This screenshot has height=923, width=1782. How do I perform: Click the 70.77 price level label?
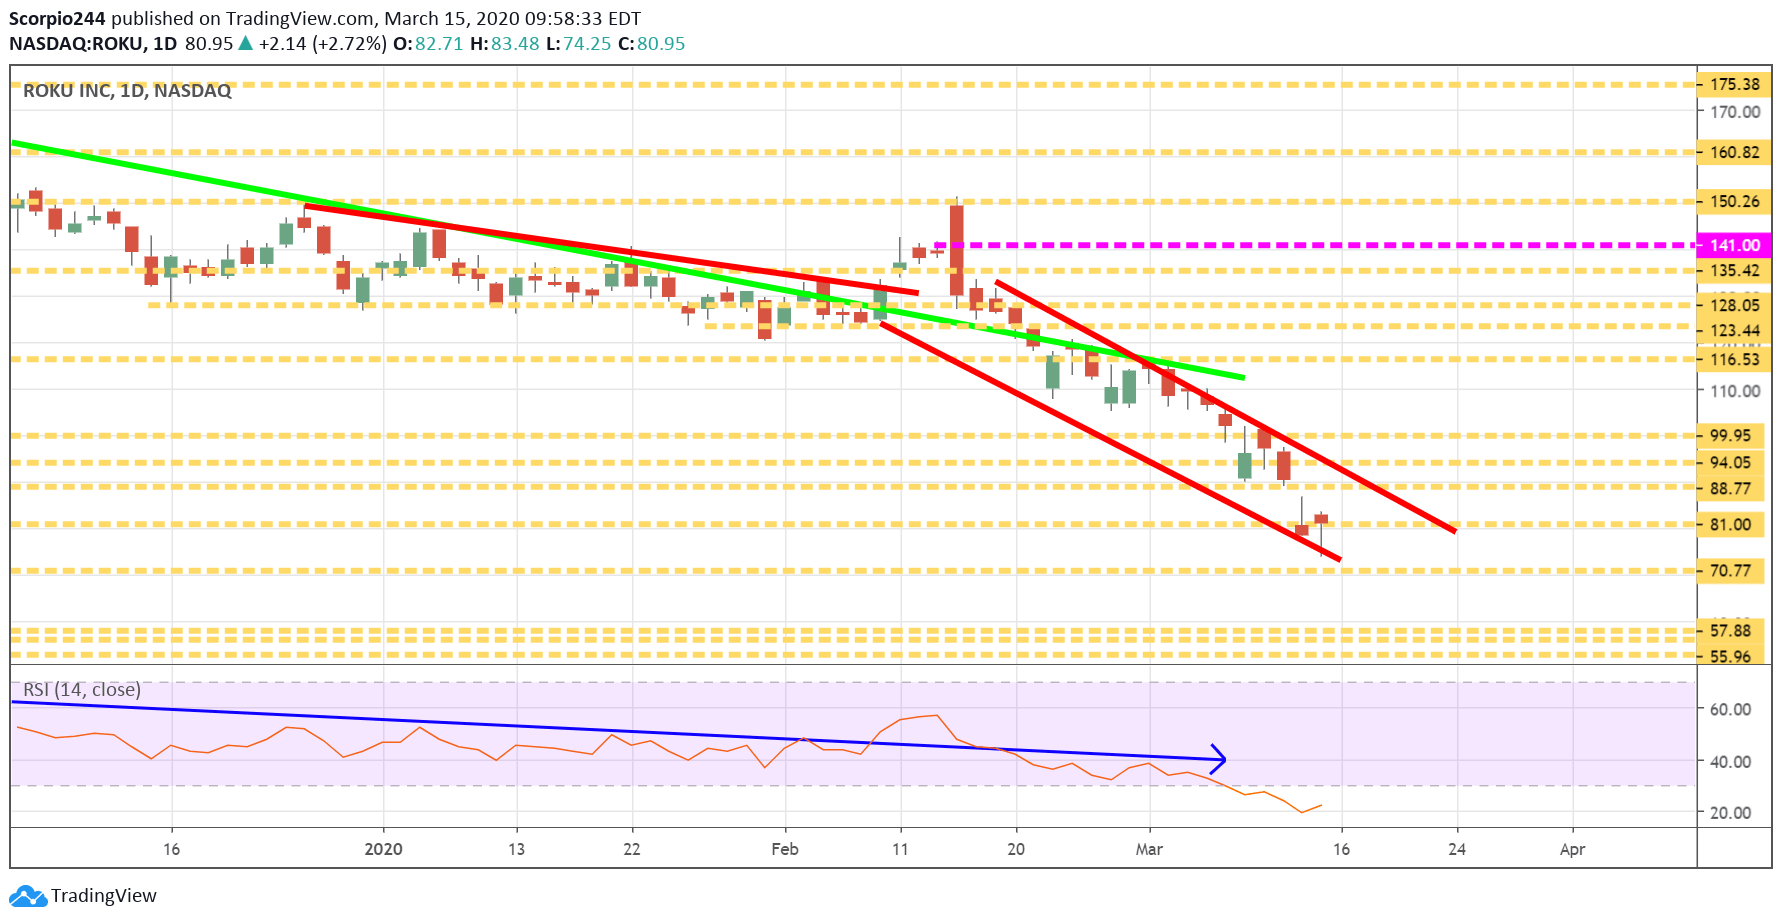pos(1730,571)
